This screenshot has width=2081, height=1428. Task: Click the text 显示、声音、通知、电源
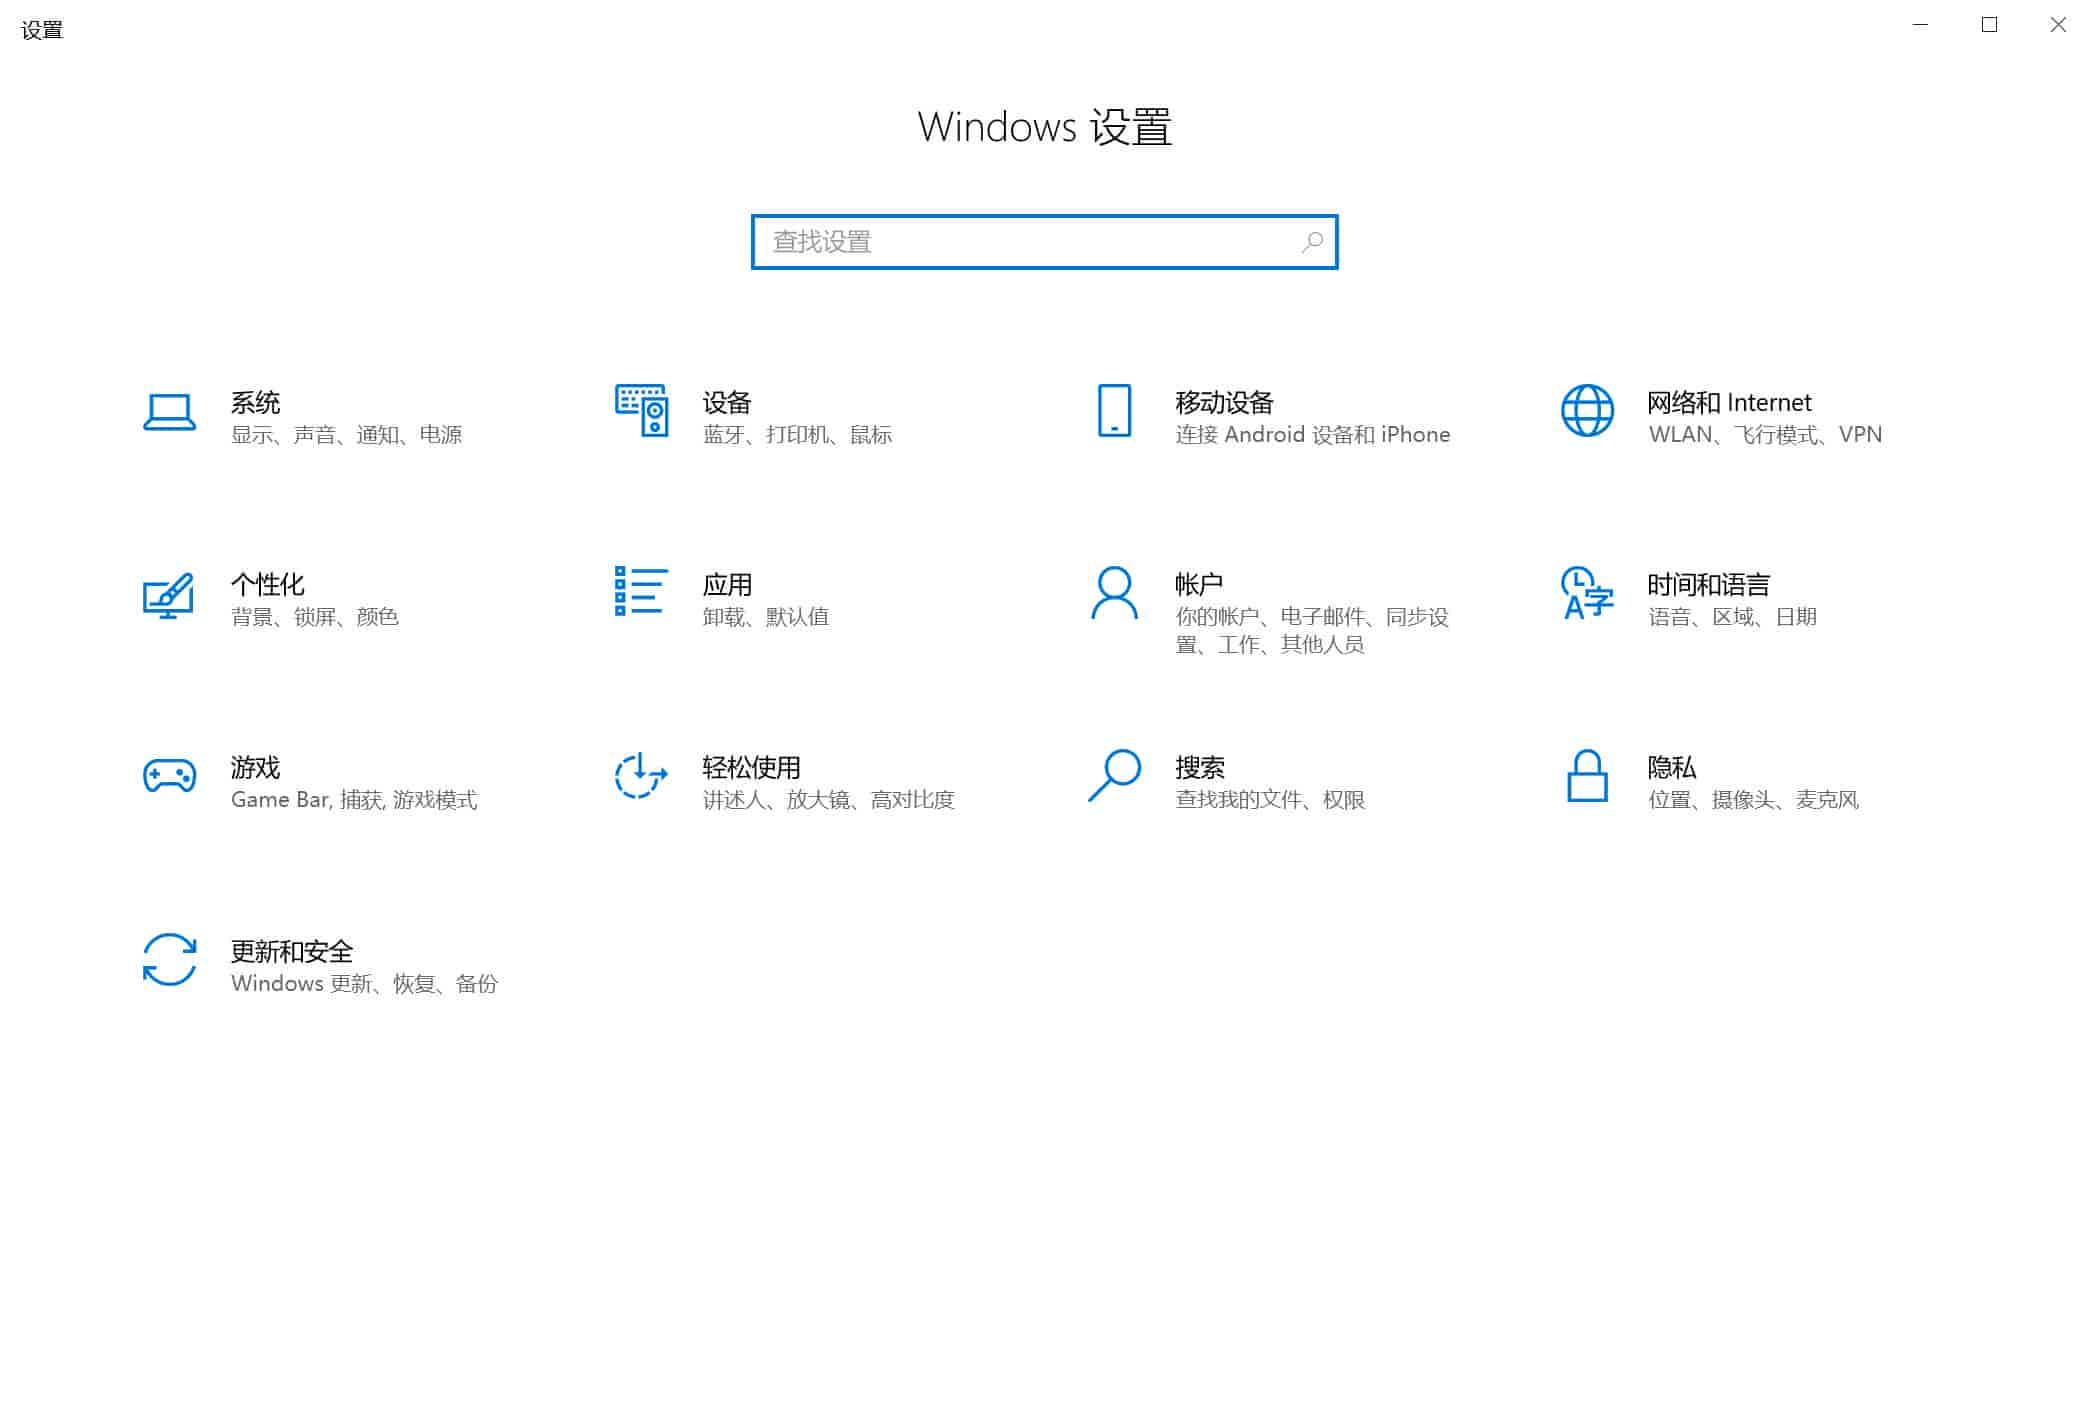(x=346, y=435)
